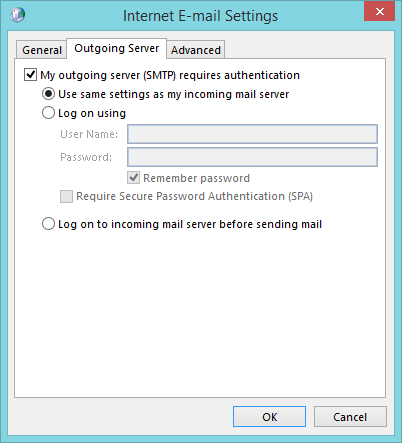The width and height of the screenshot is (402, 443).
Task: Switch to the General tab
Action: click(42, 50)
